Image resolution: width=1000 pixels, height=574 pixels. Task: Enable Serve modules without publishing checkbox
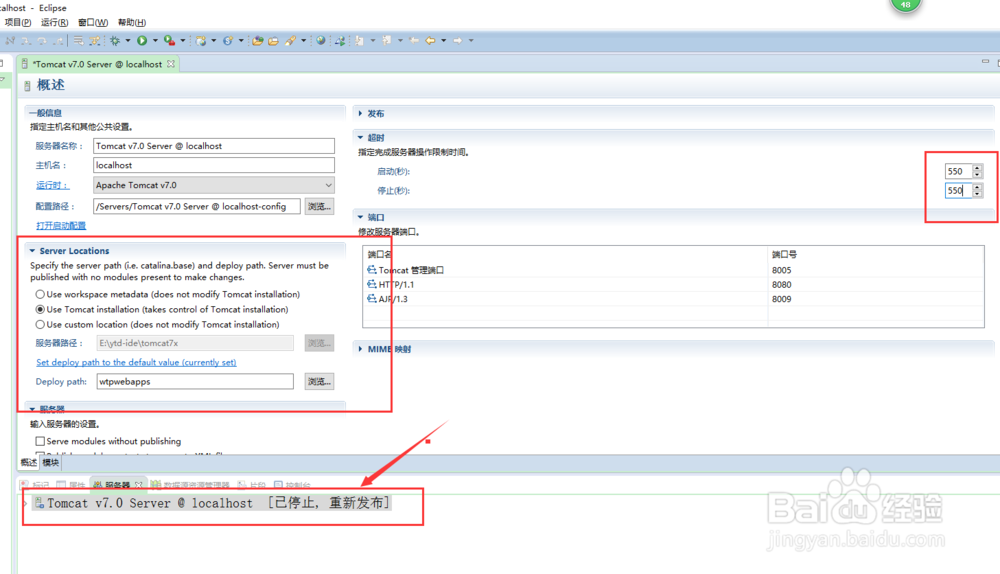coord(40,441)
